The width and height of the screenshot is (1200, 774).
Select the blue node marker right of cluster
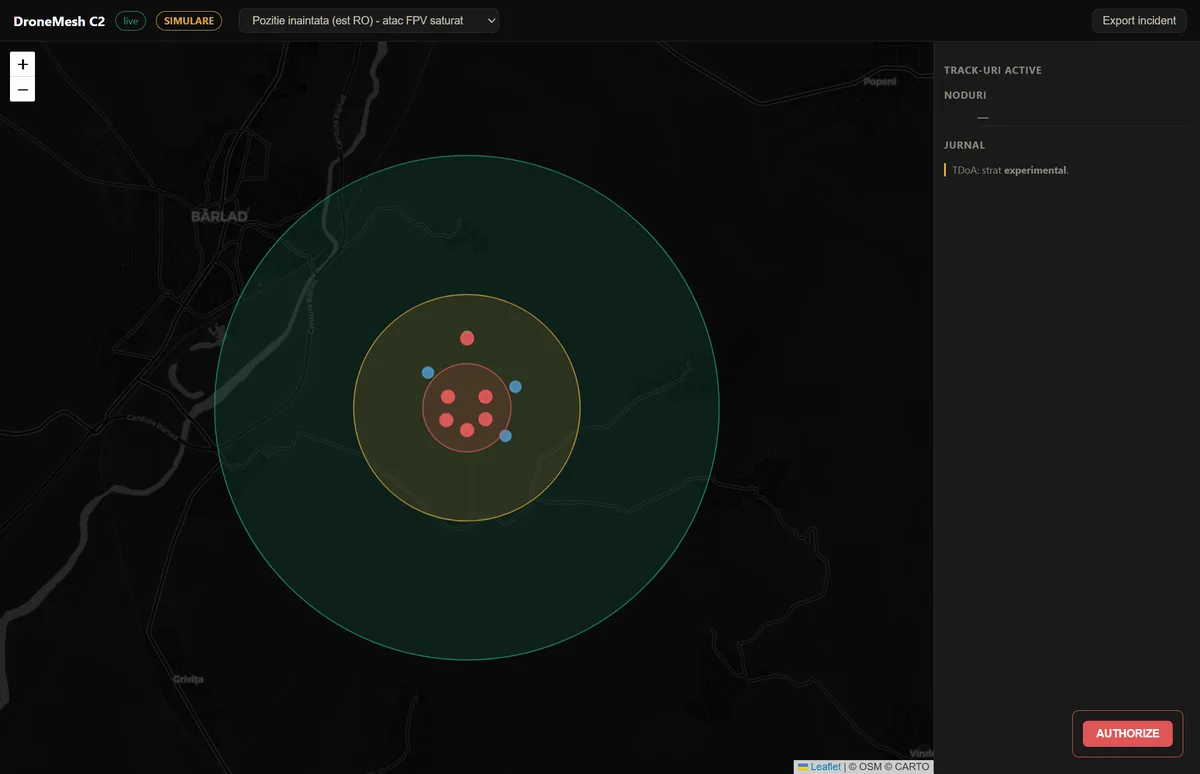[515, 386]
